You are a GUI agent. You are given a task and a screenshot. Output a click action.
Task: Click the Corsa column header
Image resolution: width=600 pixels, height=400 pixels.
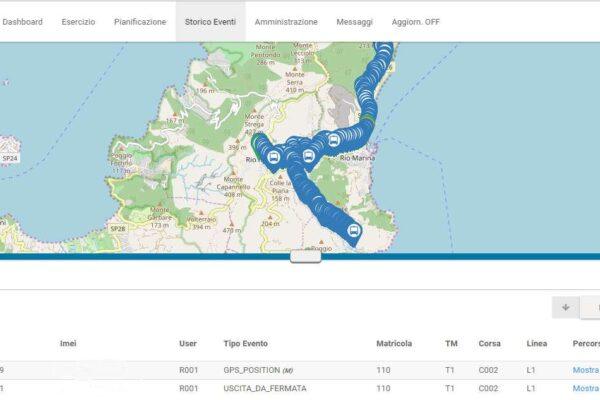(489, 344)
